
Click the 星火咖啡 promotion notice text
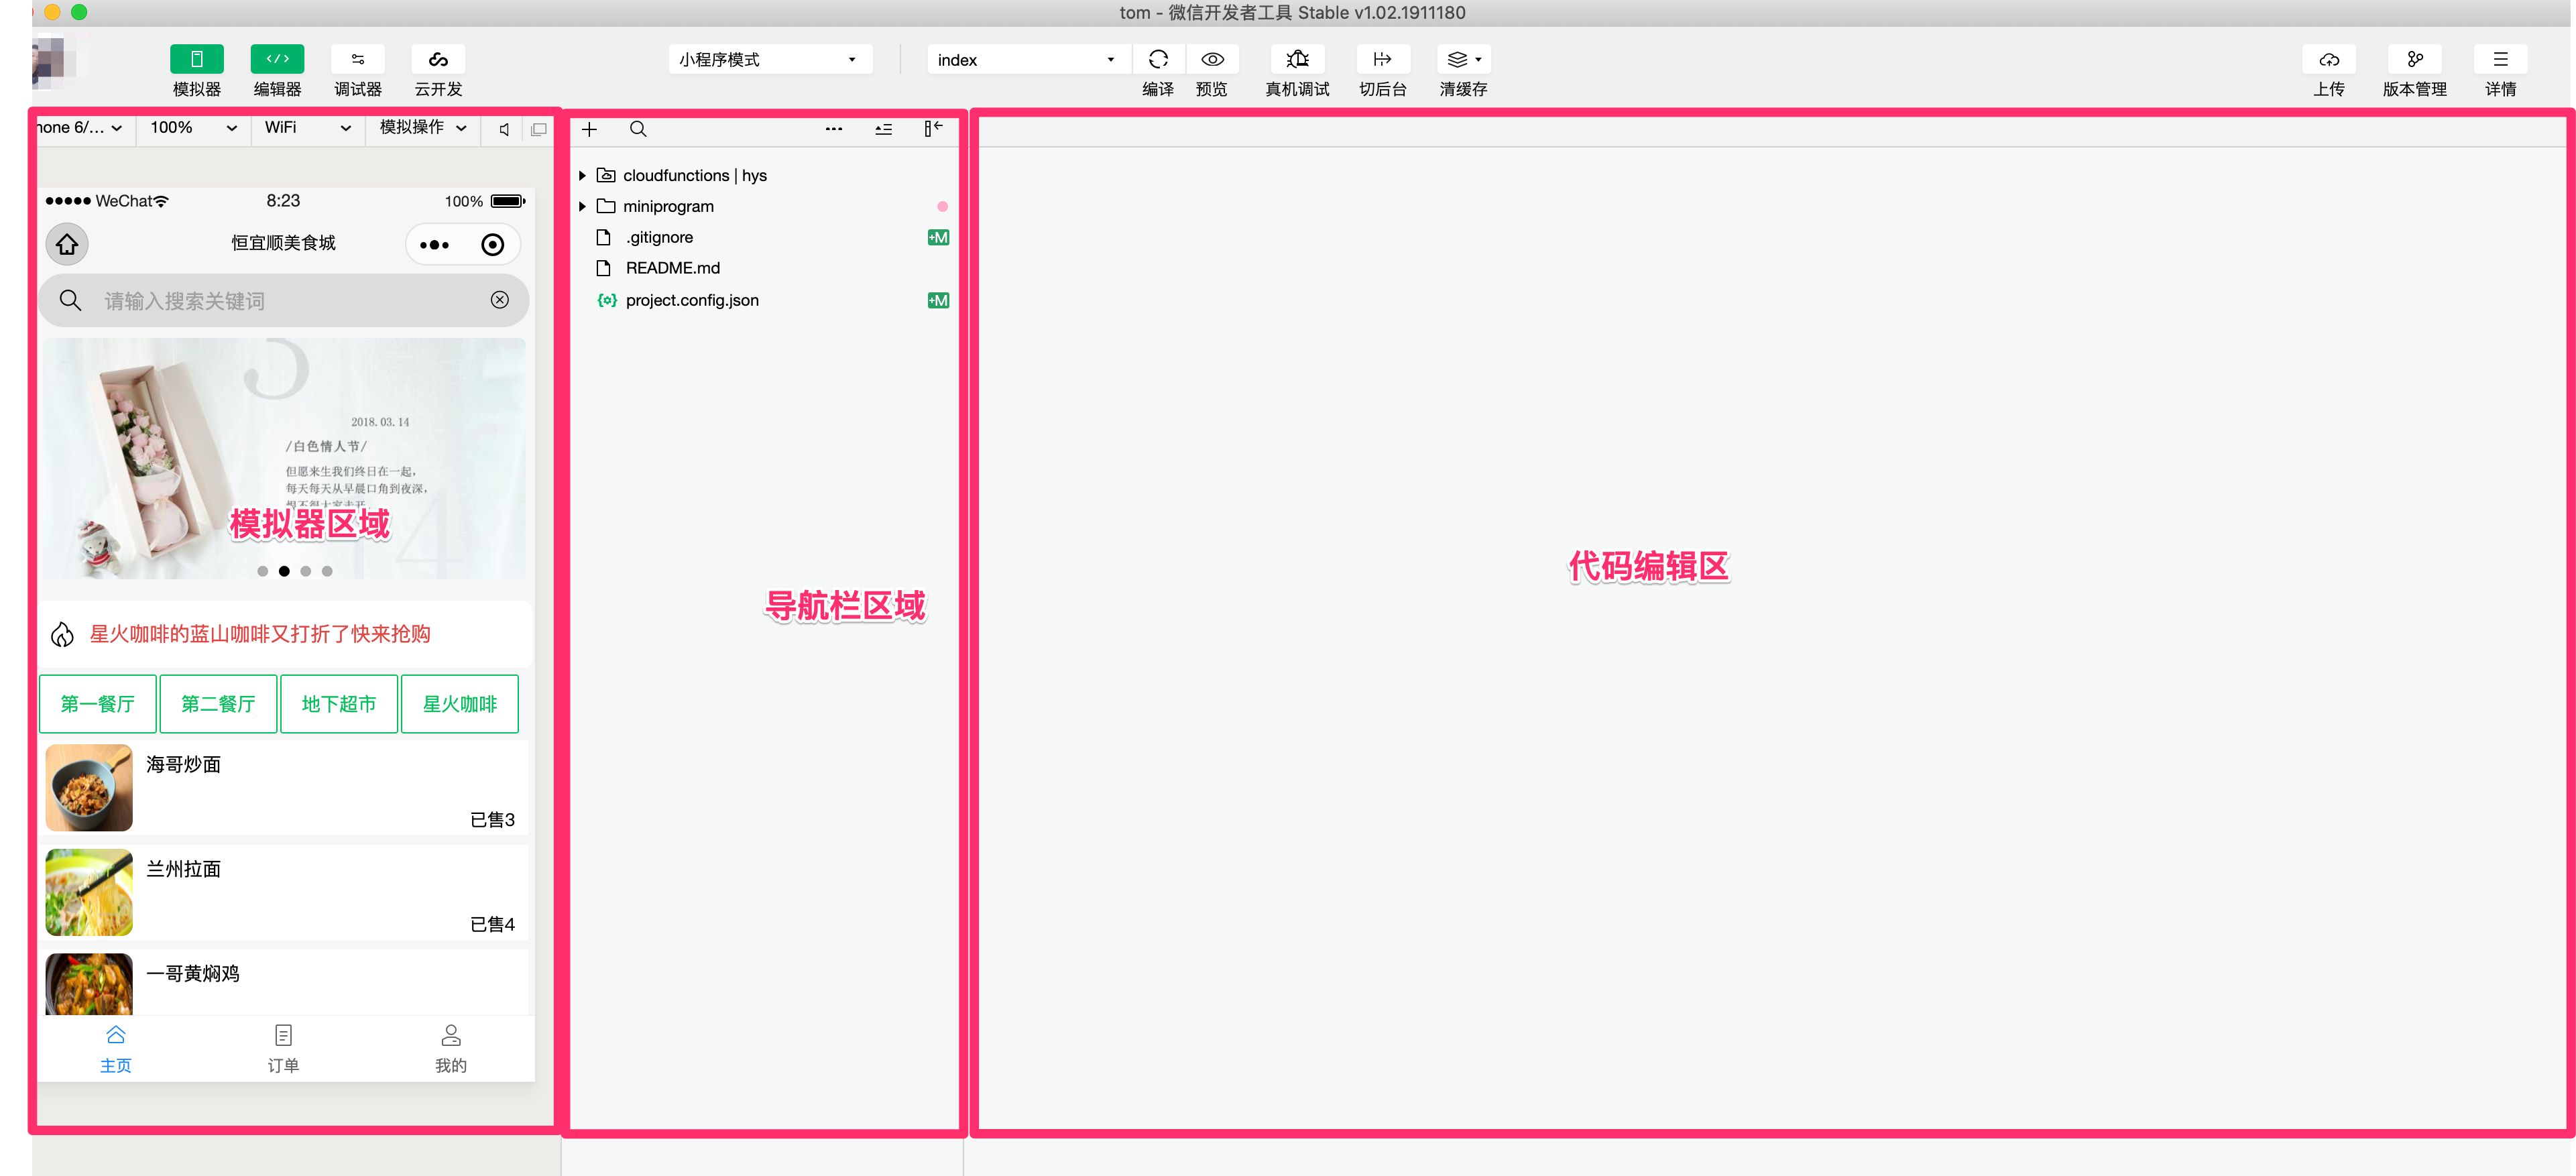pos(260,634)
